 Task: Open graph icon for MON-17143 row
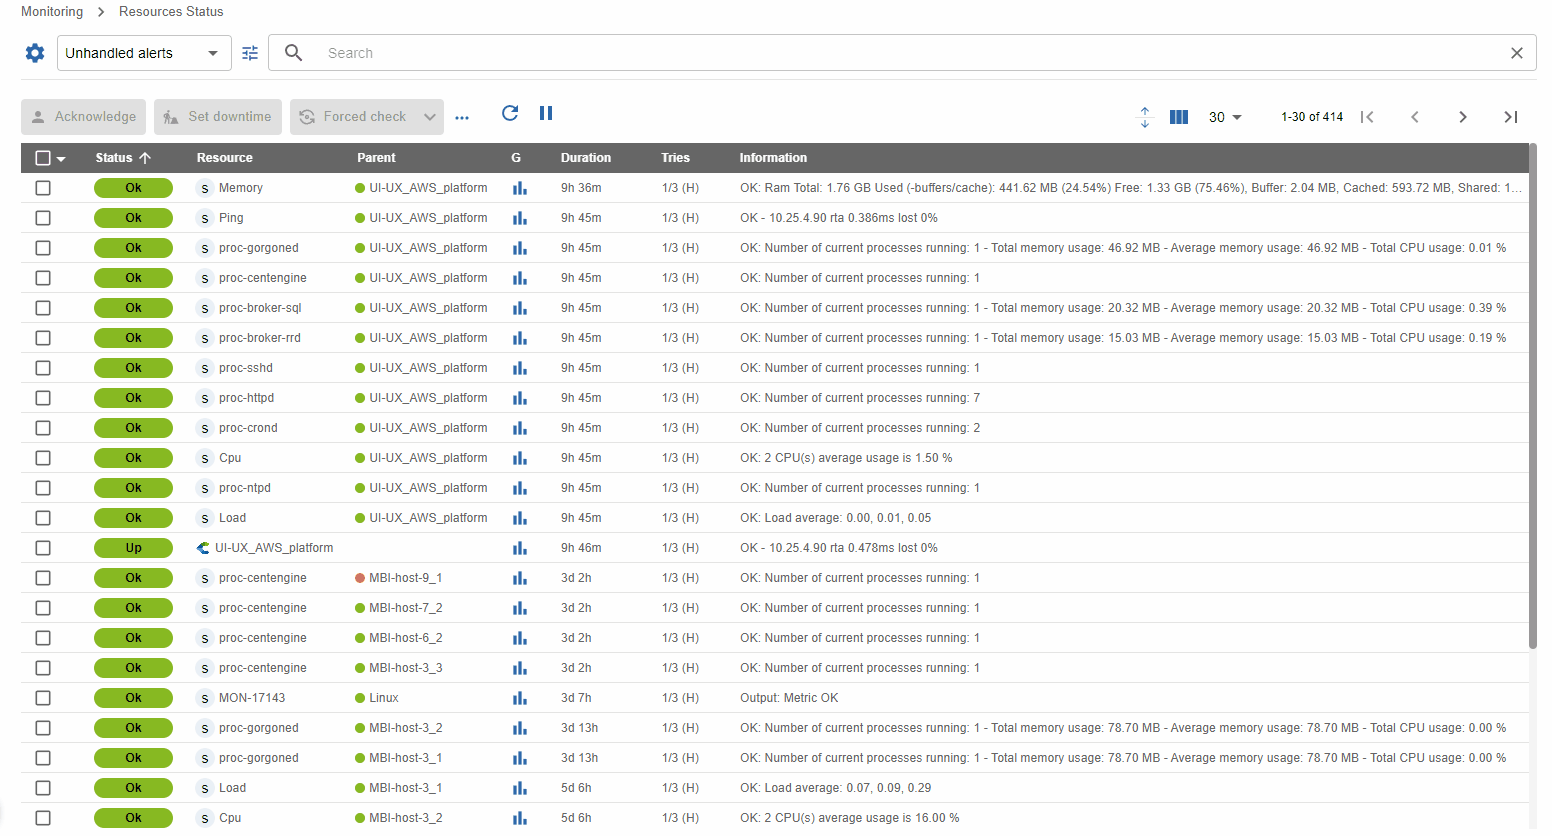point(520,698)
